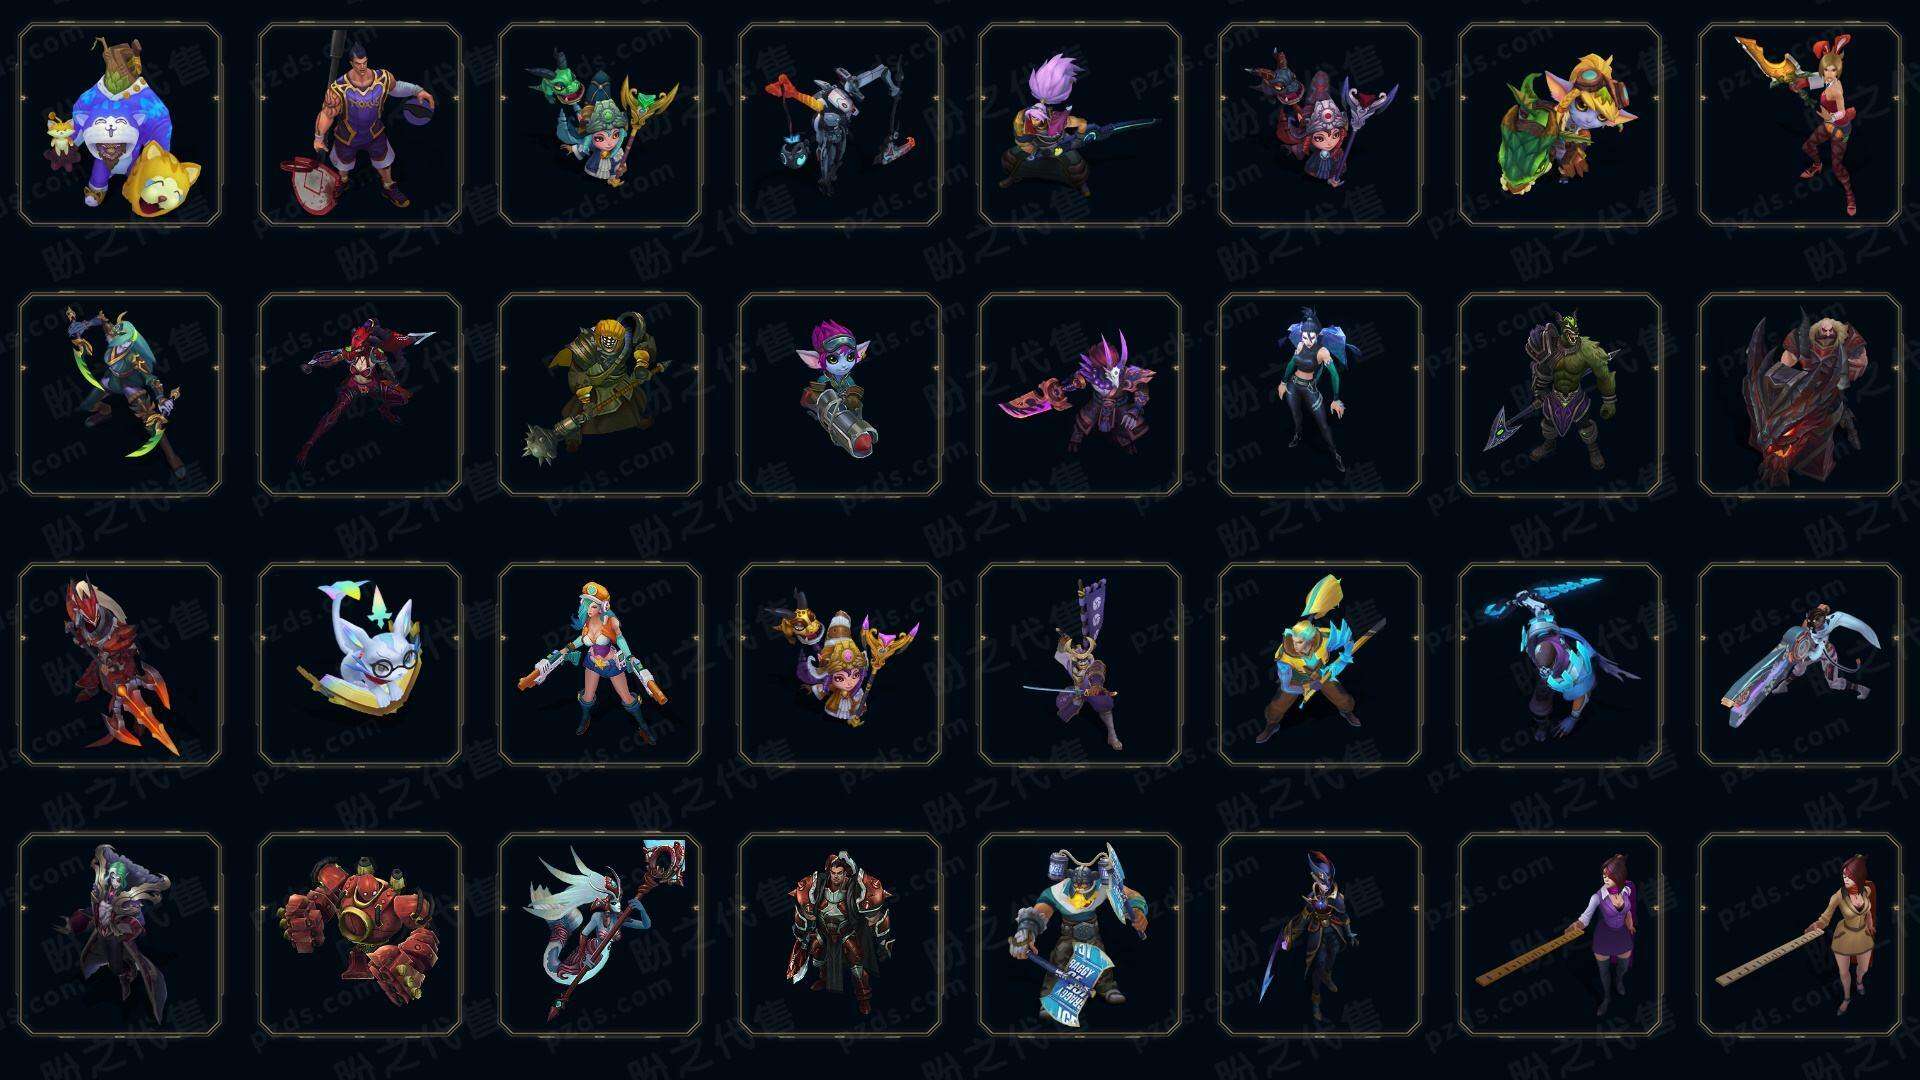Open the red mechanical golem skin
This screenshot has width=1920, height=1080.
[x=360, y=934]
